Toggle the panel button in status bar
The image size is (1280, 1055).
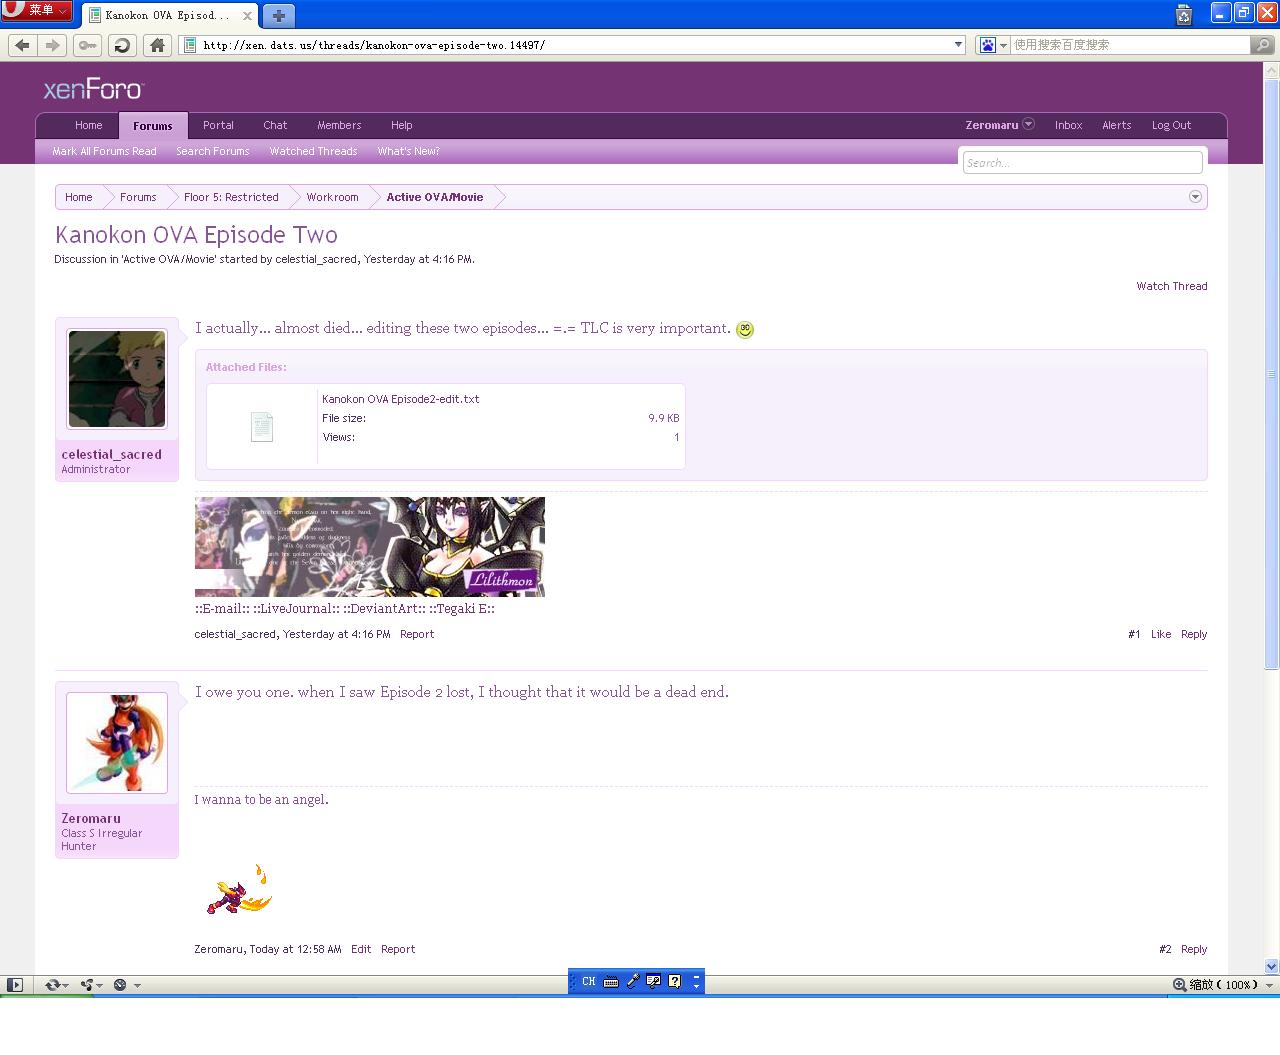pyautogui.click(x=15, y=985)
